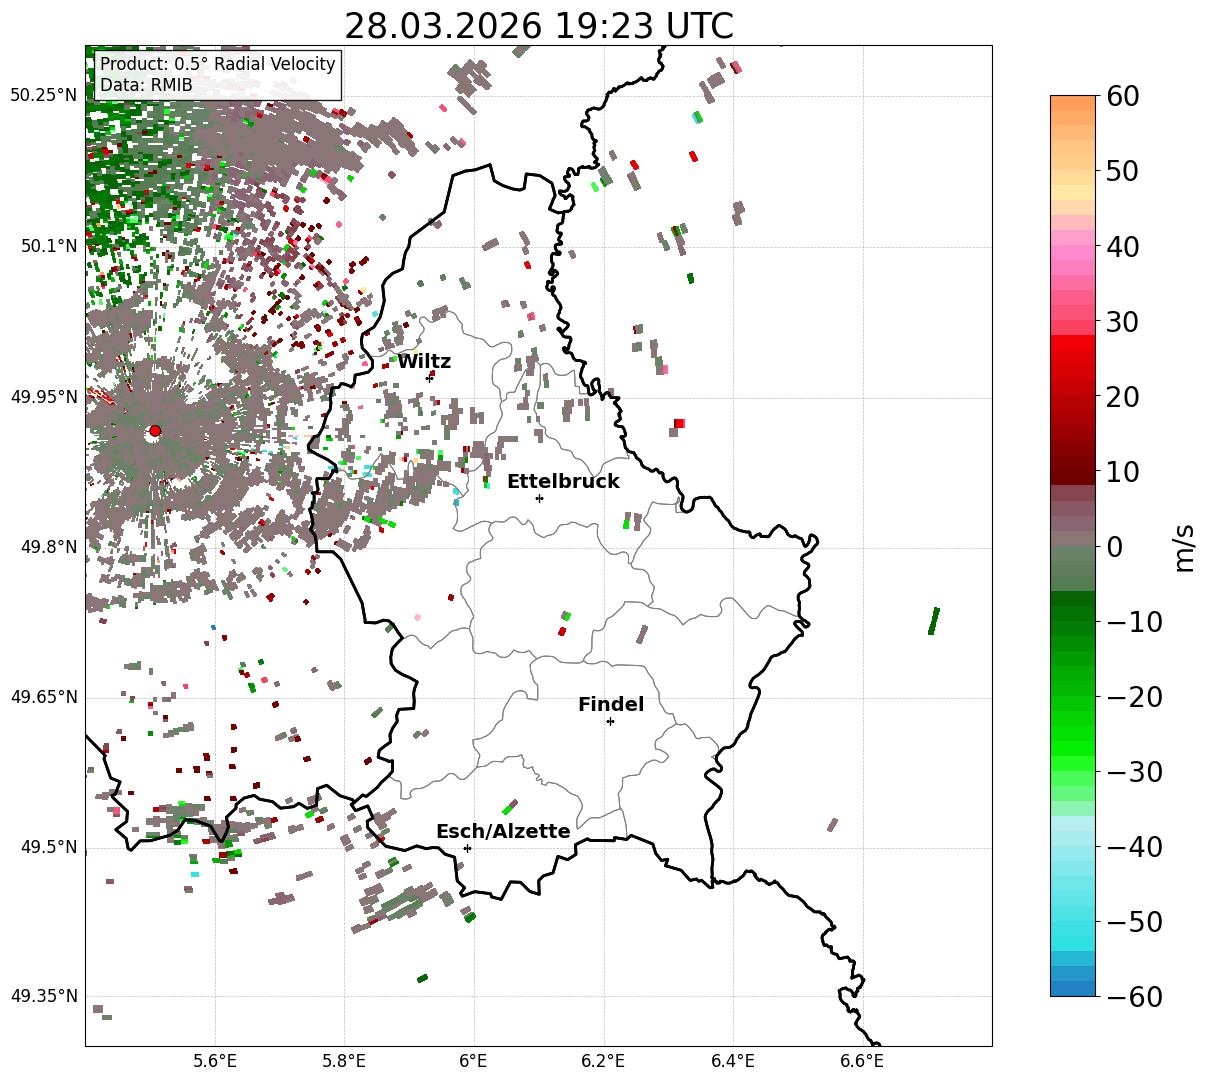
Task: Click the Wiltz city label
Action: pos(424,362)
